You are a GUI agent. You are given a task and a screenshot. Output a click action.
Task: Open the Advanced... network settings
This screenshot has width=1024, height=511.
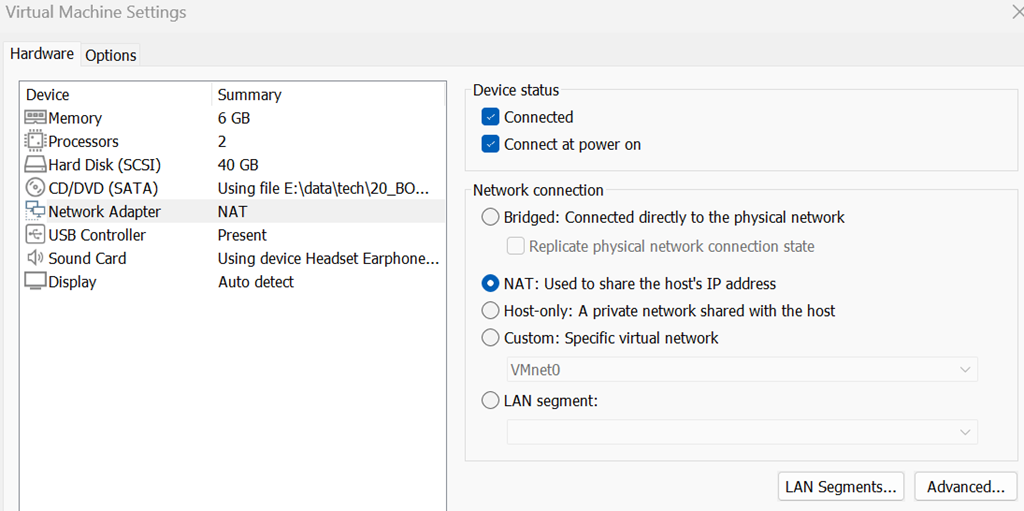coord(965,487)
